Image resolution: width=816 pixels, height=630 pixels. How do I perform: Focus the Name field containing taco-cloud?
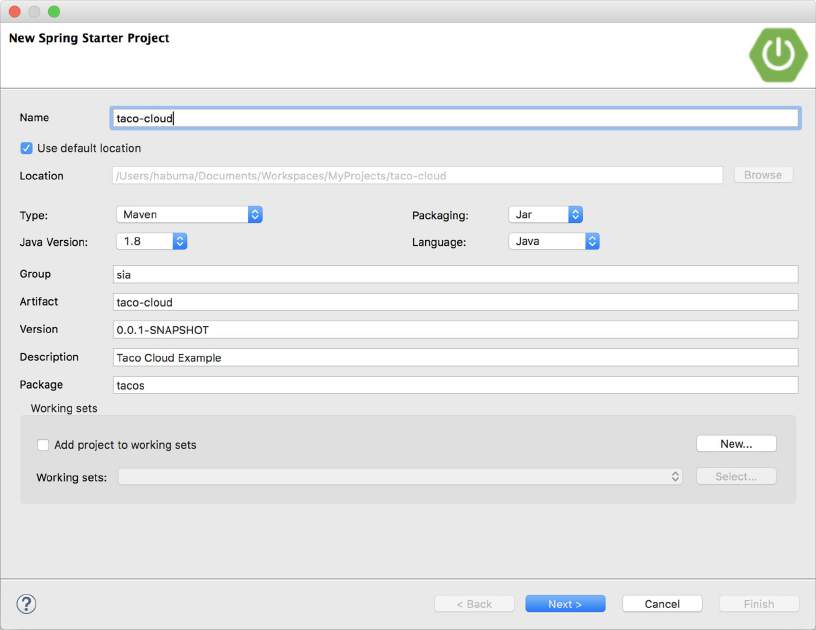455,118
